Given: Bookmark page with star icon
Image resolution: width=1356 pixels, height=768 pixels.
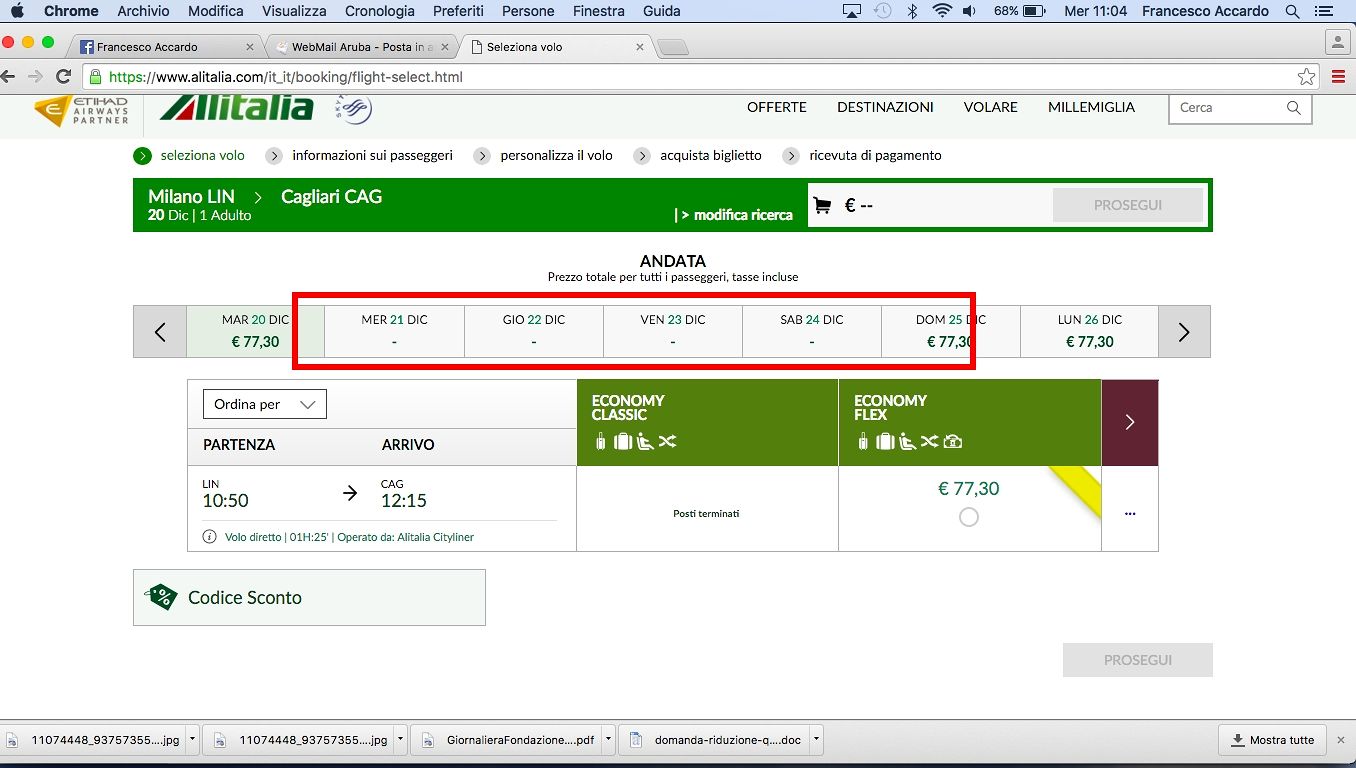Looking at the screenshot, I should [1306, 77].
